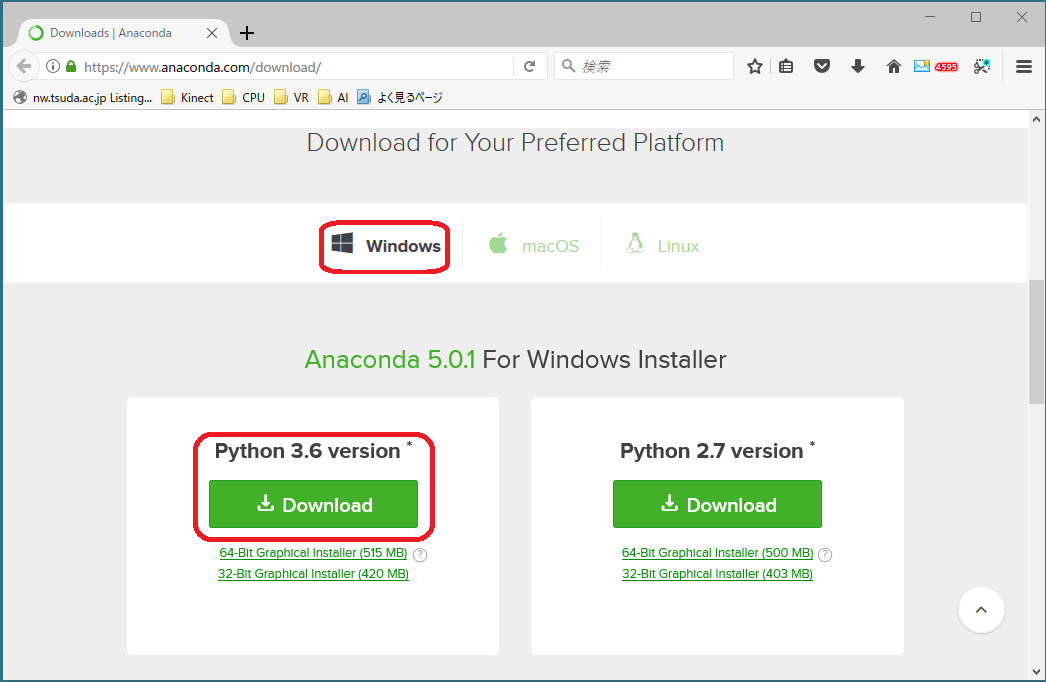The width and height of the screenshot is (1046, 682).
Task: Click 64-Bit Graphical Installer (515 MB) link
Action: (313, 553)
